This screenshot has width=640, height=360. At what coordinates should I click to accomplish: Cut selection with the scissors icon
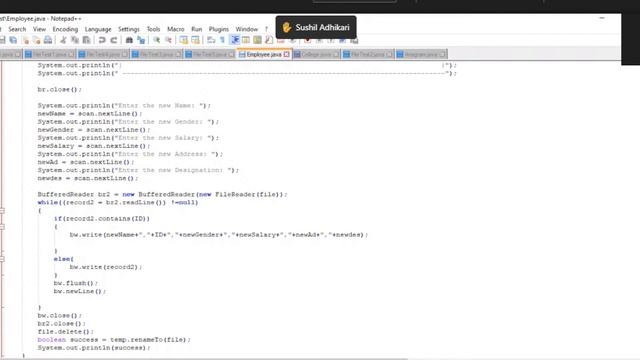63,40
